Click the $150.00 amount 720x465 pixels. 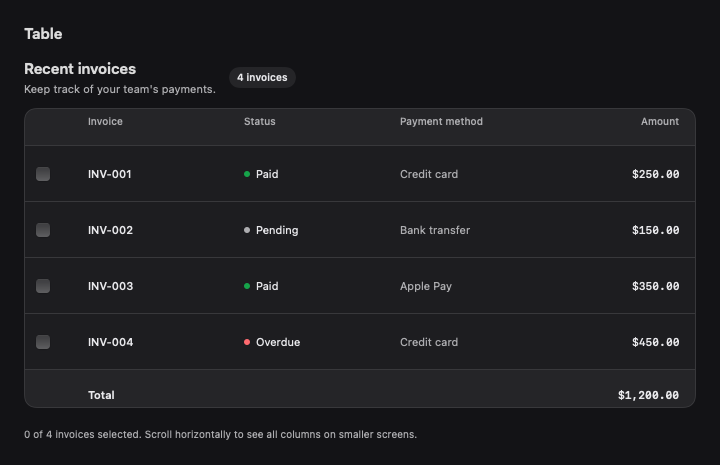click(655, 230)
